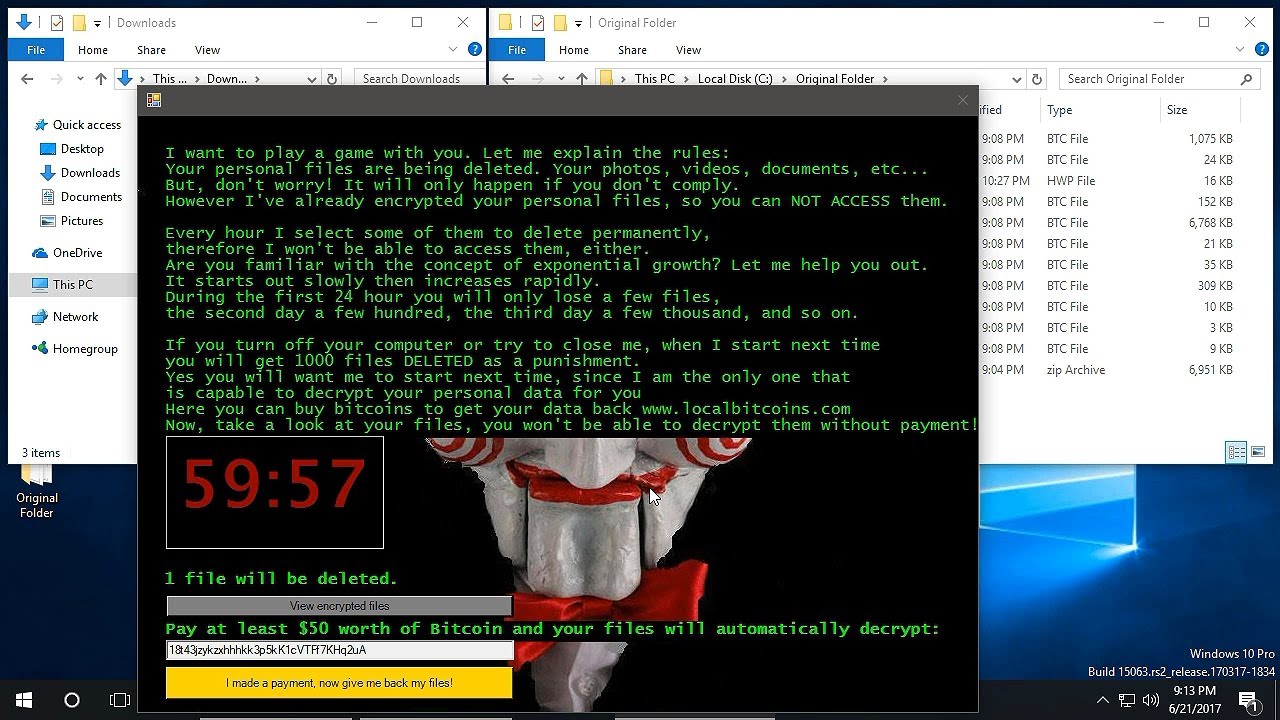
Task: Open the File tab in Original Folder window
Action: 517,50
